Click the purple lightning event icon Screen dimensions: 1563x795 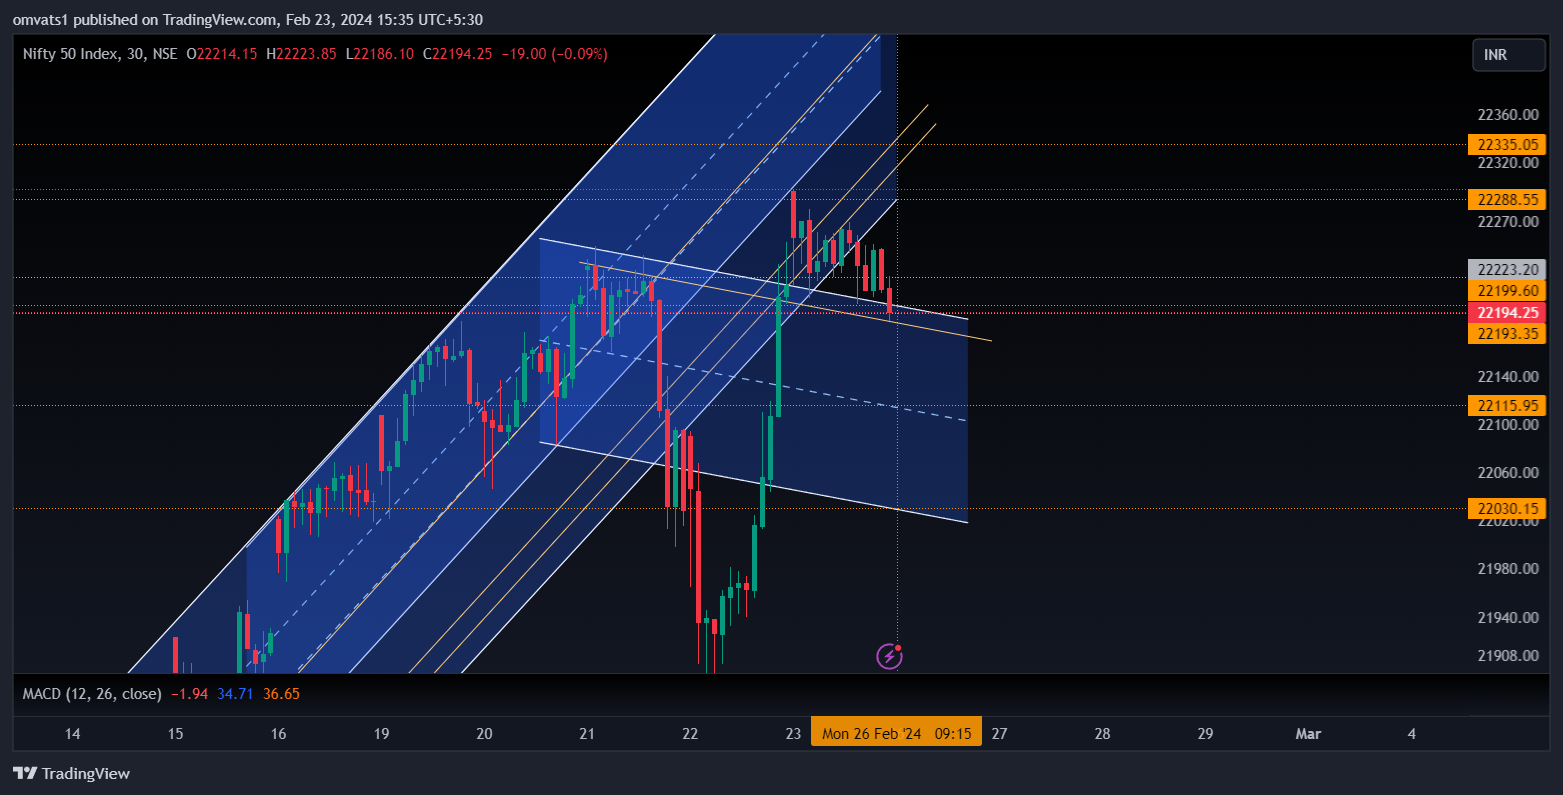tap(889, 656)
